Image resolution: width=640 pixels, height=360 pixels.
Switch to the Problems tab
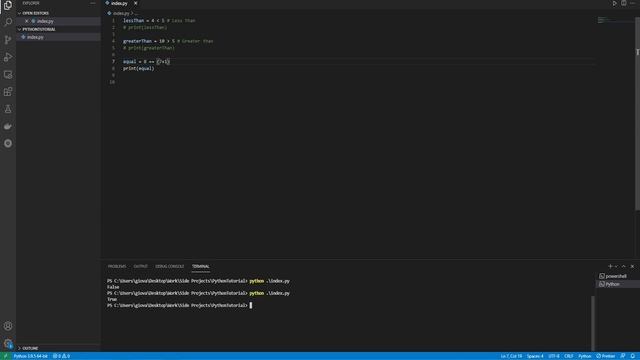[x=117, y=267]
